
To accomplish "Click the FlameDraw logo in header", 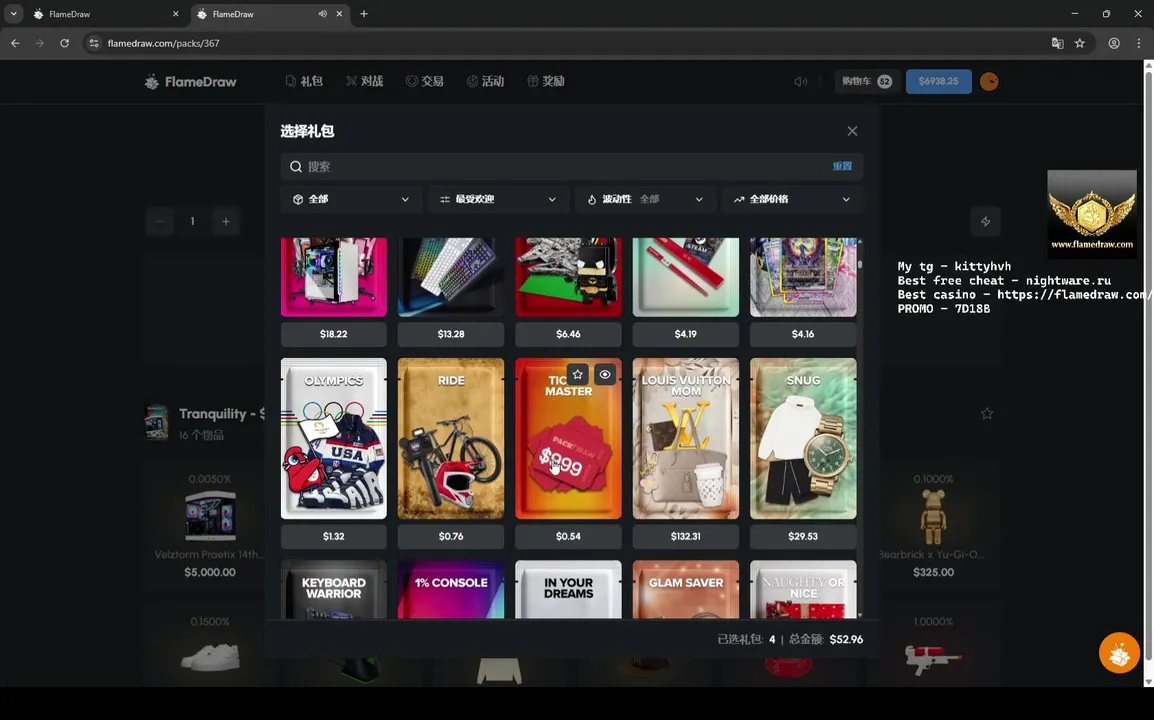I will (x=191, y=82).
